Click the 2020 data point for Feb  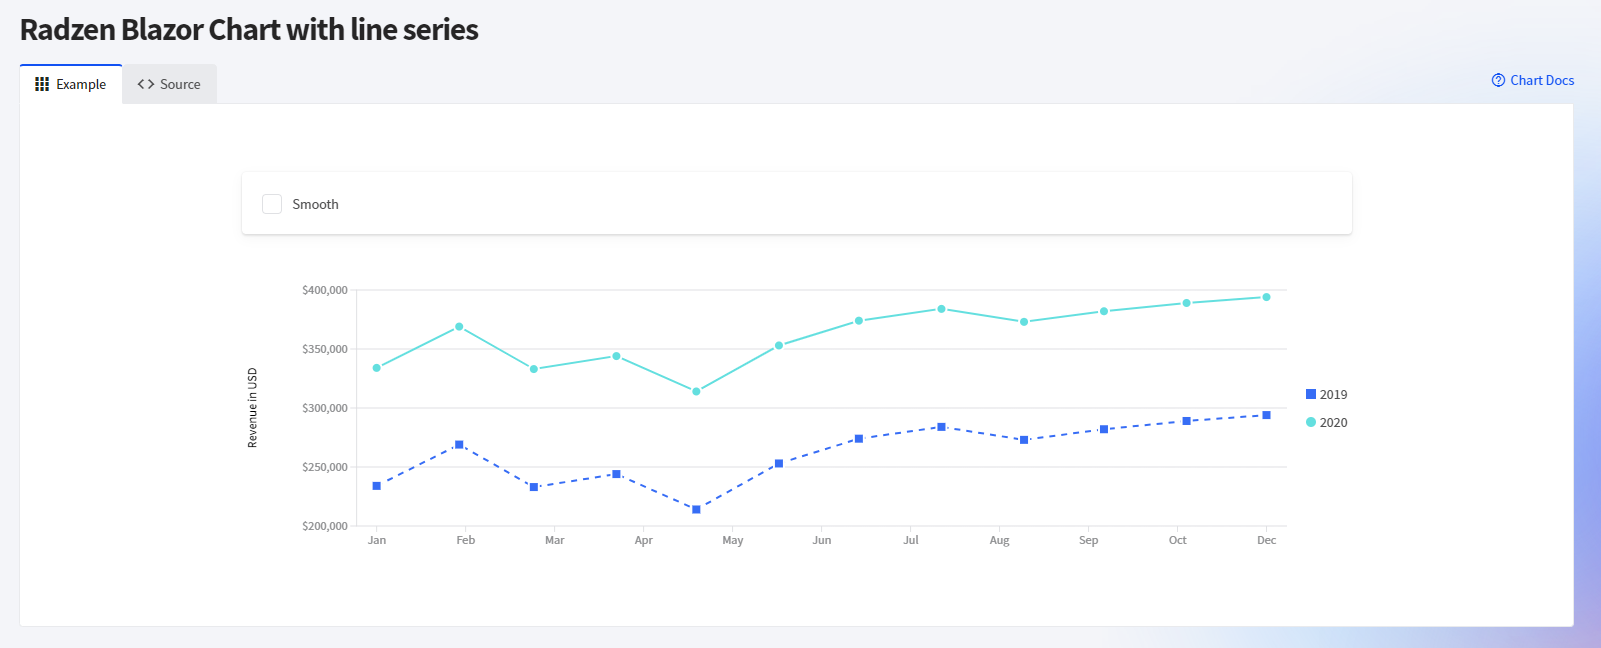click(459, 327)
